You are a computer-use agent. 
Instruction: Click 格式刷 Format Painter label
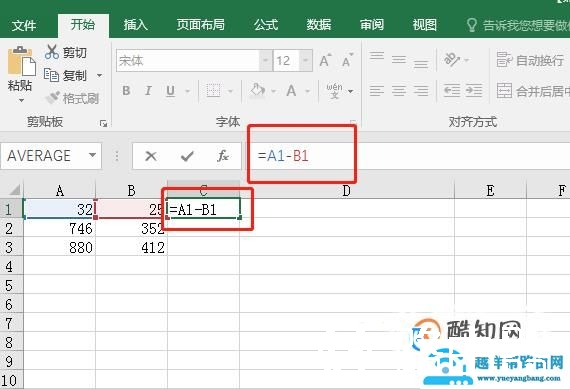[x=80, y=98]
